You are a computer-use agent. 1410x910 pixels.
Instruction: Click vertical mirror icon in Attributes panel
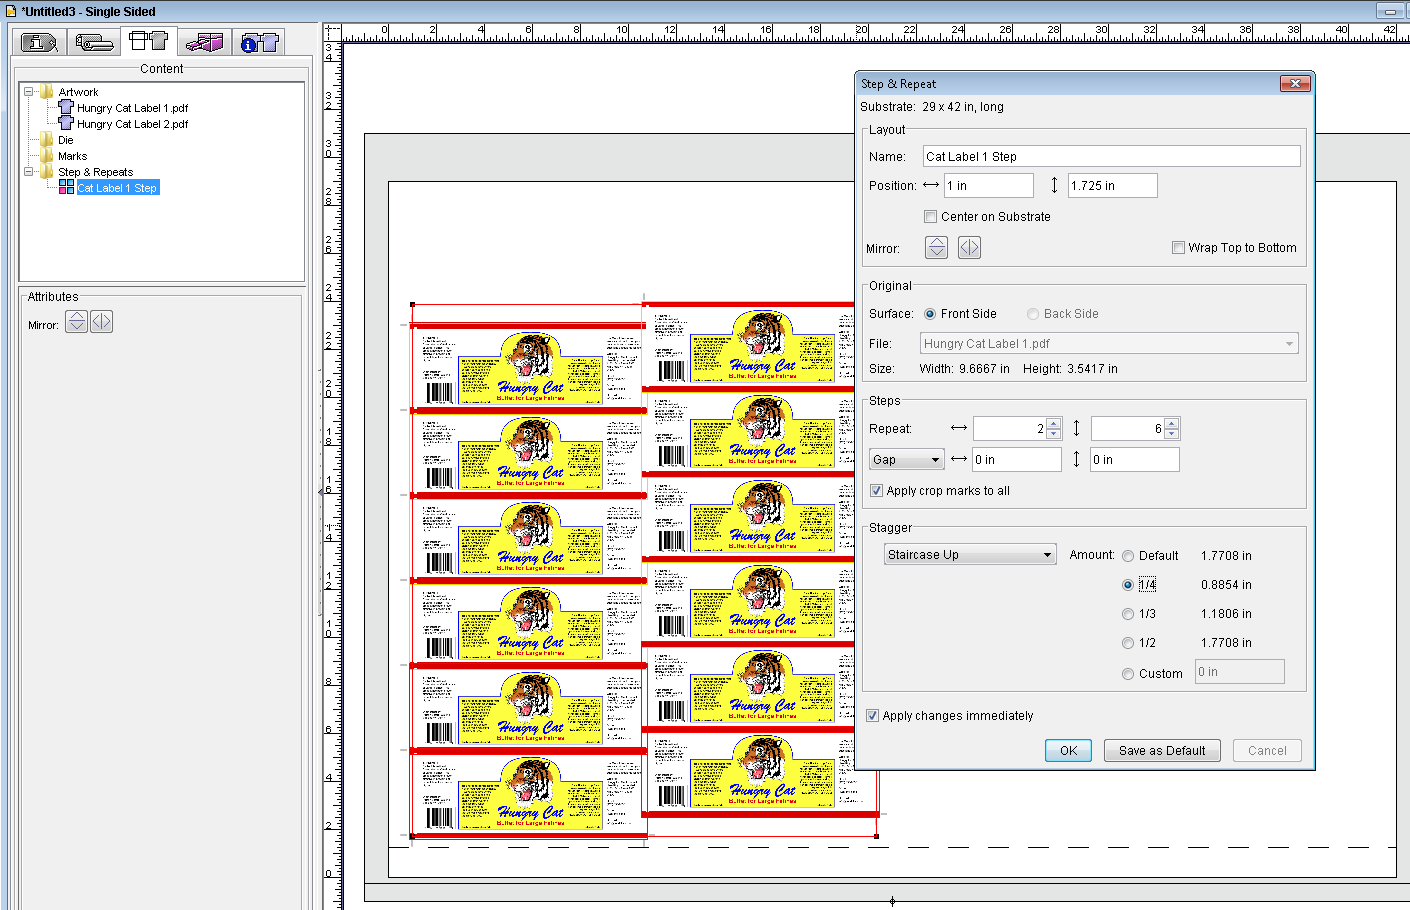[76, 322]
